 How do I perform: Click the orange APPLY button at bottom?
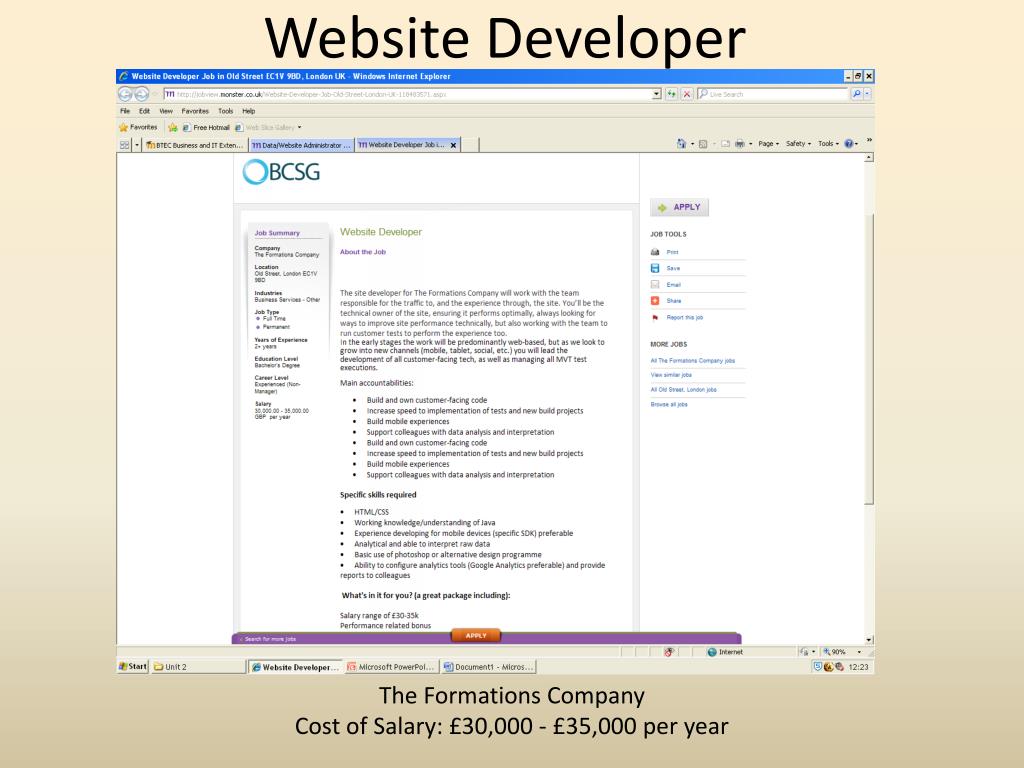[x=476, y=635]
